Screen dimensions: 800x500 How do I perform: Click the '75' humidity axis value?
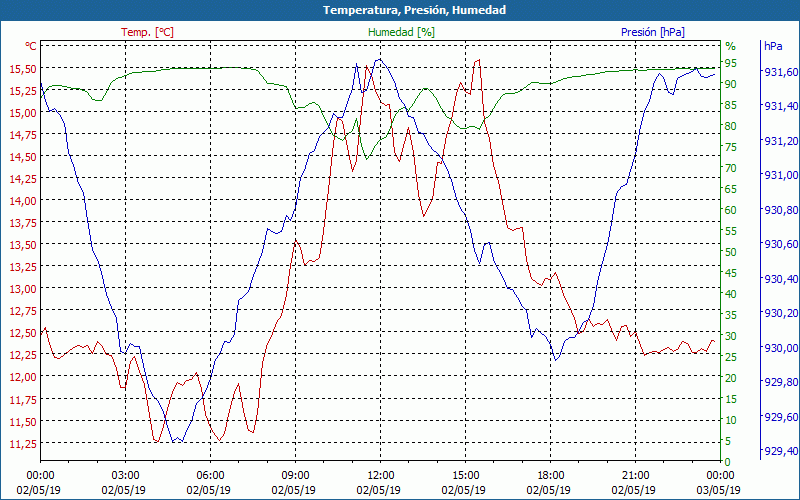(x=731, y=147)
